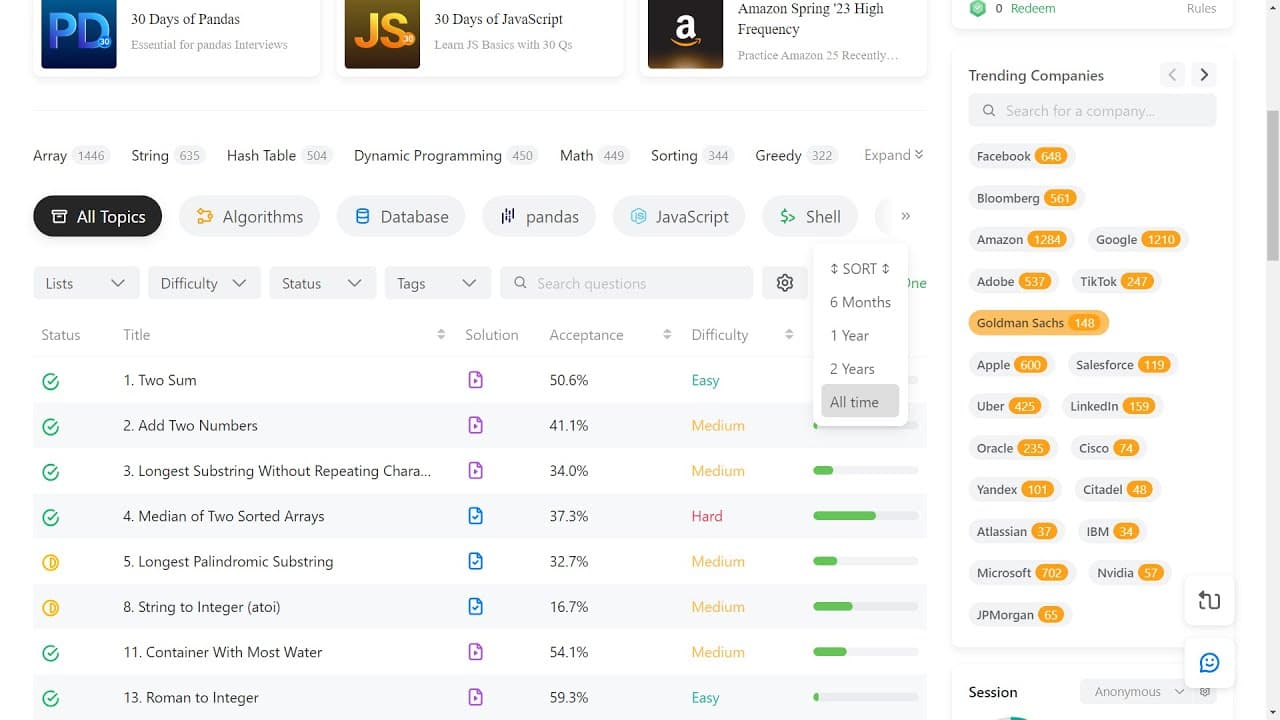Click attempted status icon for Longest Palindromic Substring
Image resolution: width=1280 pixels, height=720 pixels.
[51, 562]
